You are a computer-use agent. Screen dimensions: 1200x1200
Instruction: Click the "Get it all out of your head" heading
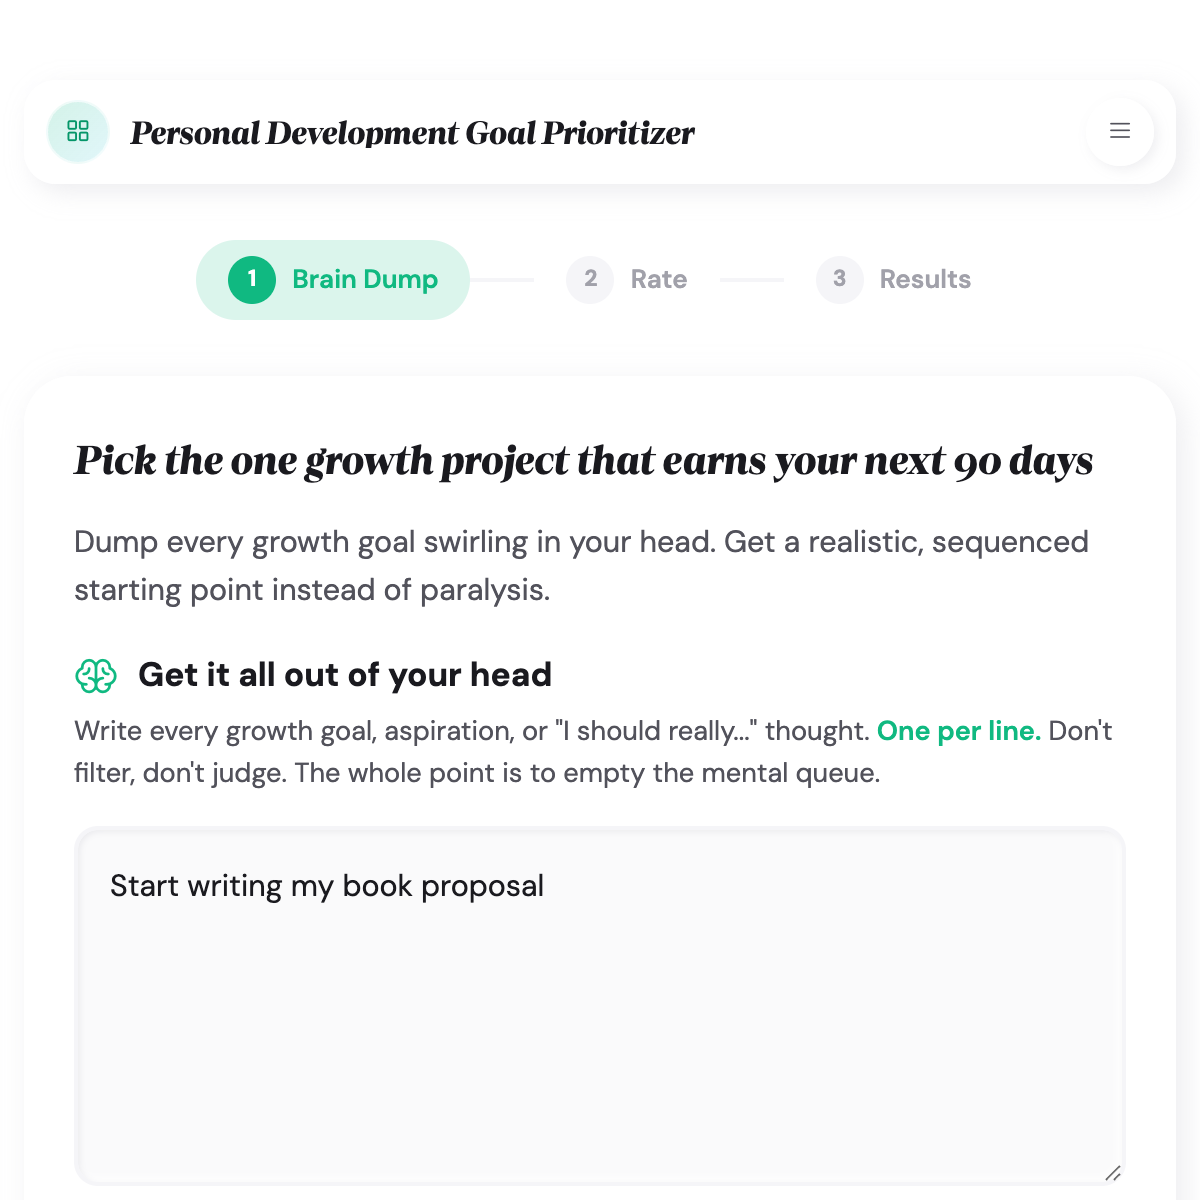(x=345, y=675)
